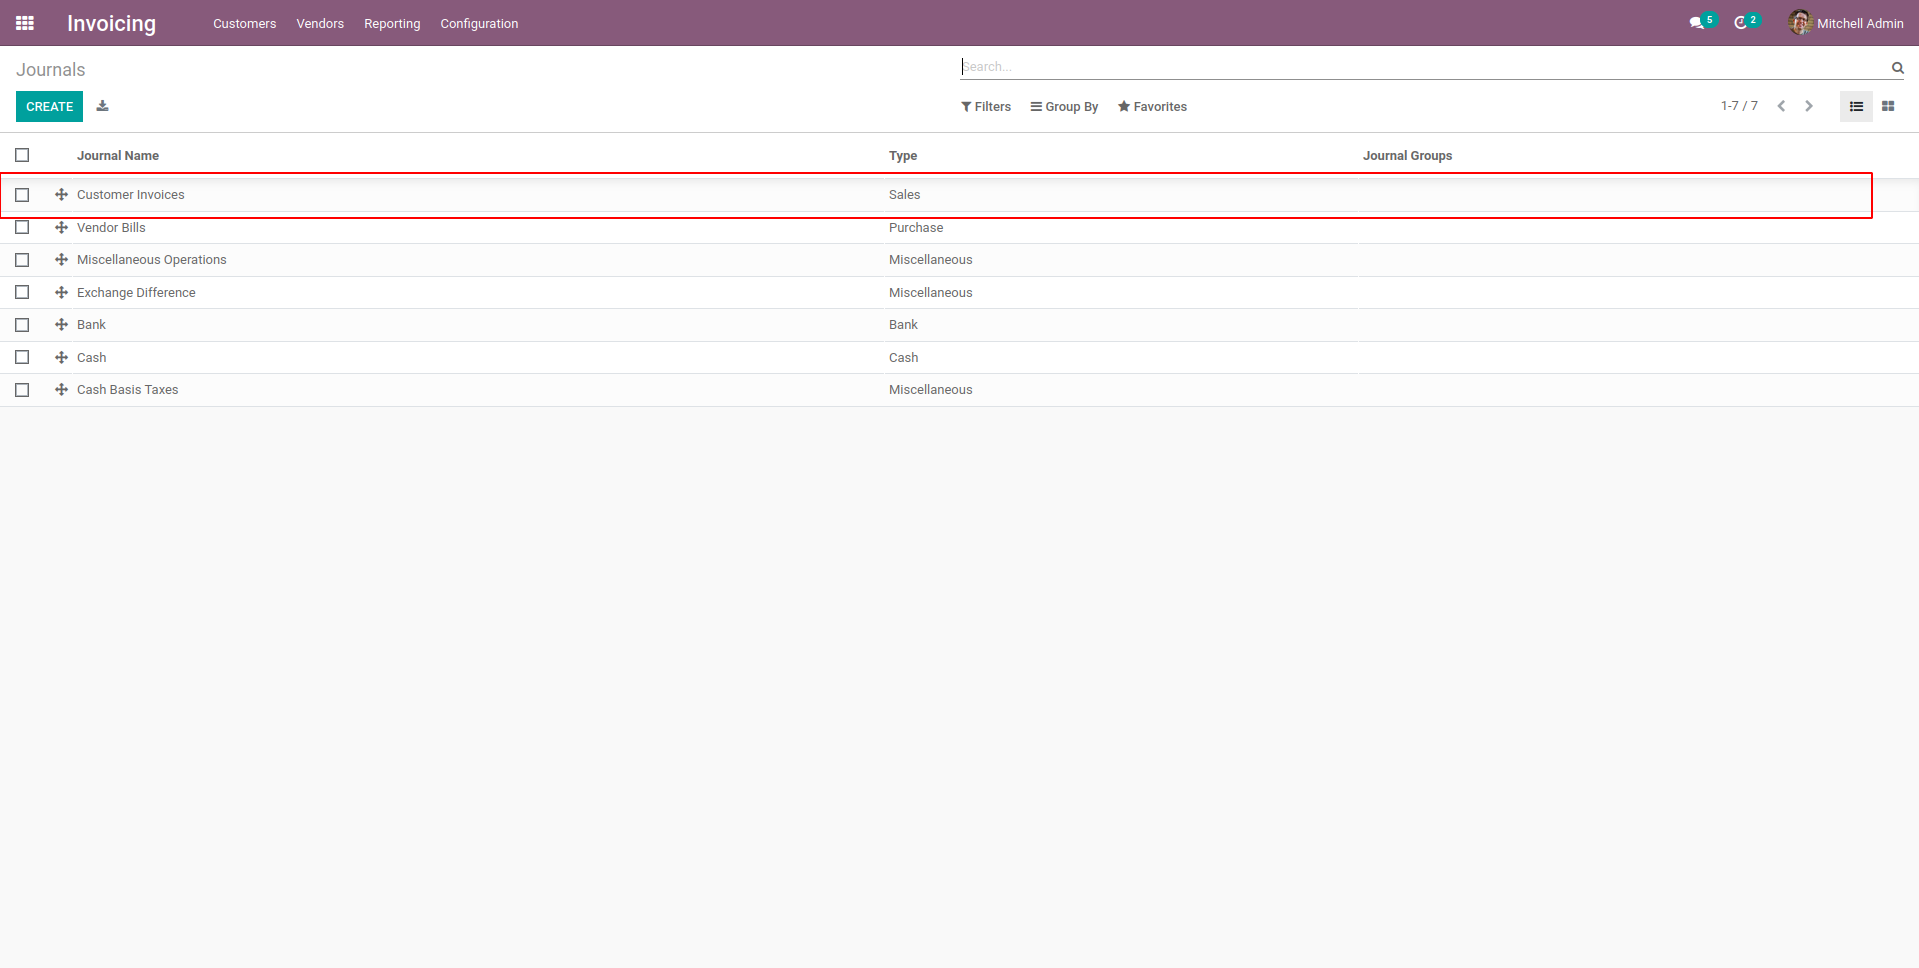Screen dimensions: 1919x968
Task: Click the search magnifier icon
Action: click(1897, 68)
